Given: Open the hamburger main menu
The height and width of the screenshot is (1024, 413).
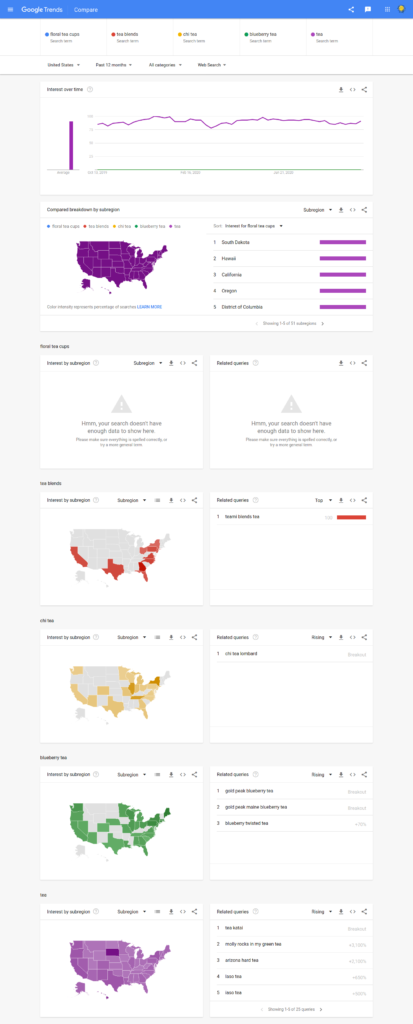Looking at the screenshot, I should tap(10, 9).
